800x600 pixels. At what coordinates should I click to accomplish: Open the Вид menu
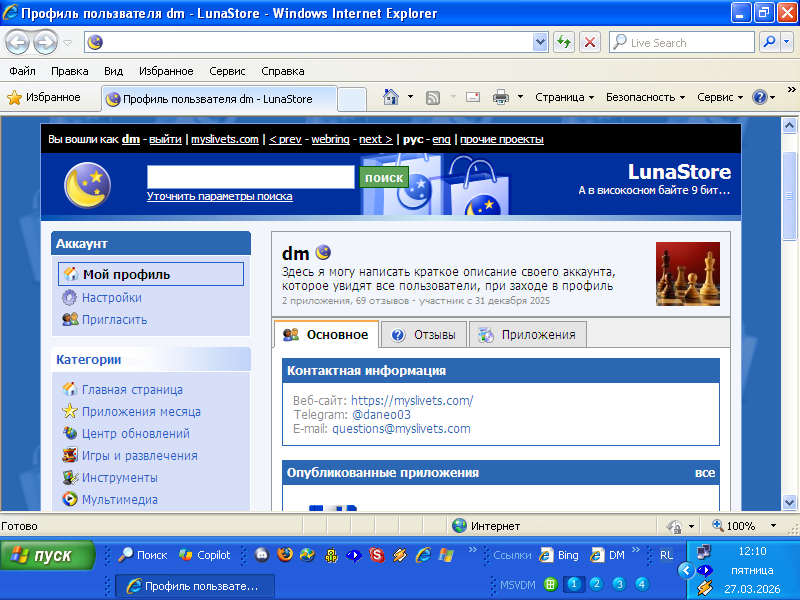tap(113, 71)
